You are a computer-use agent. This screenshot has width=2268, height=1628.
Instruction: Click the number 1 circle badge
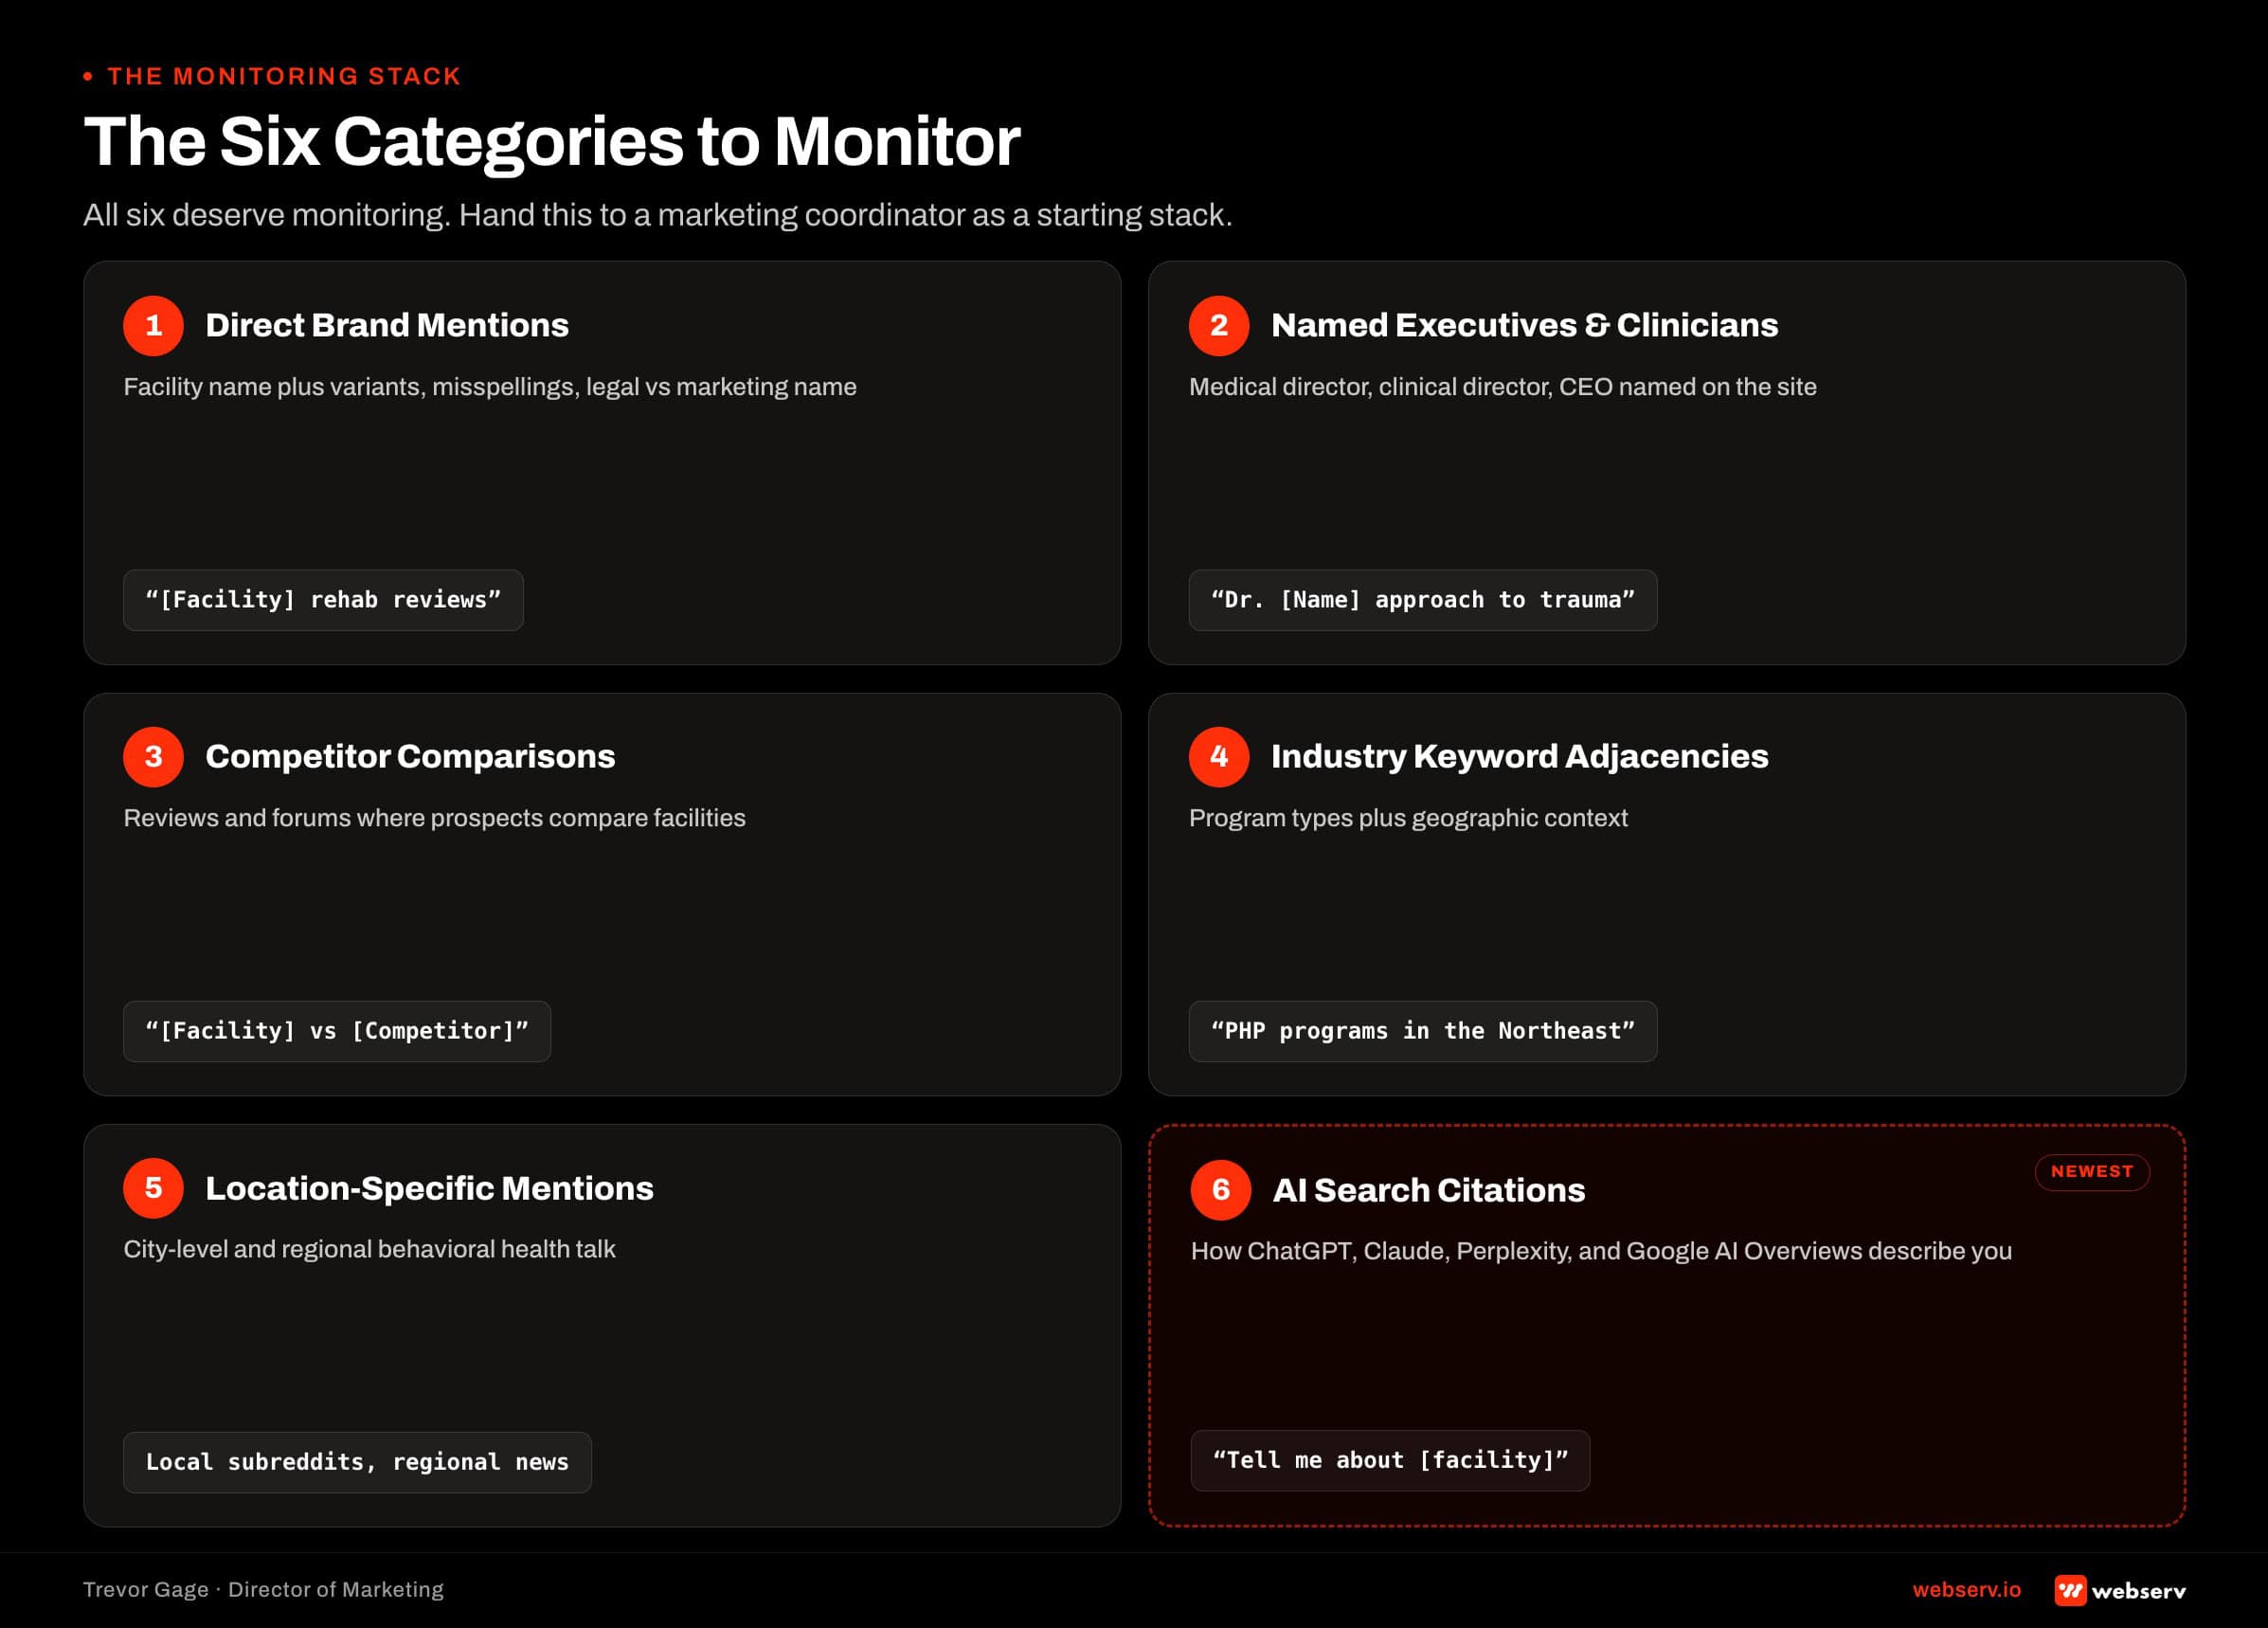153,325
